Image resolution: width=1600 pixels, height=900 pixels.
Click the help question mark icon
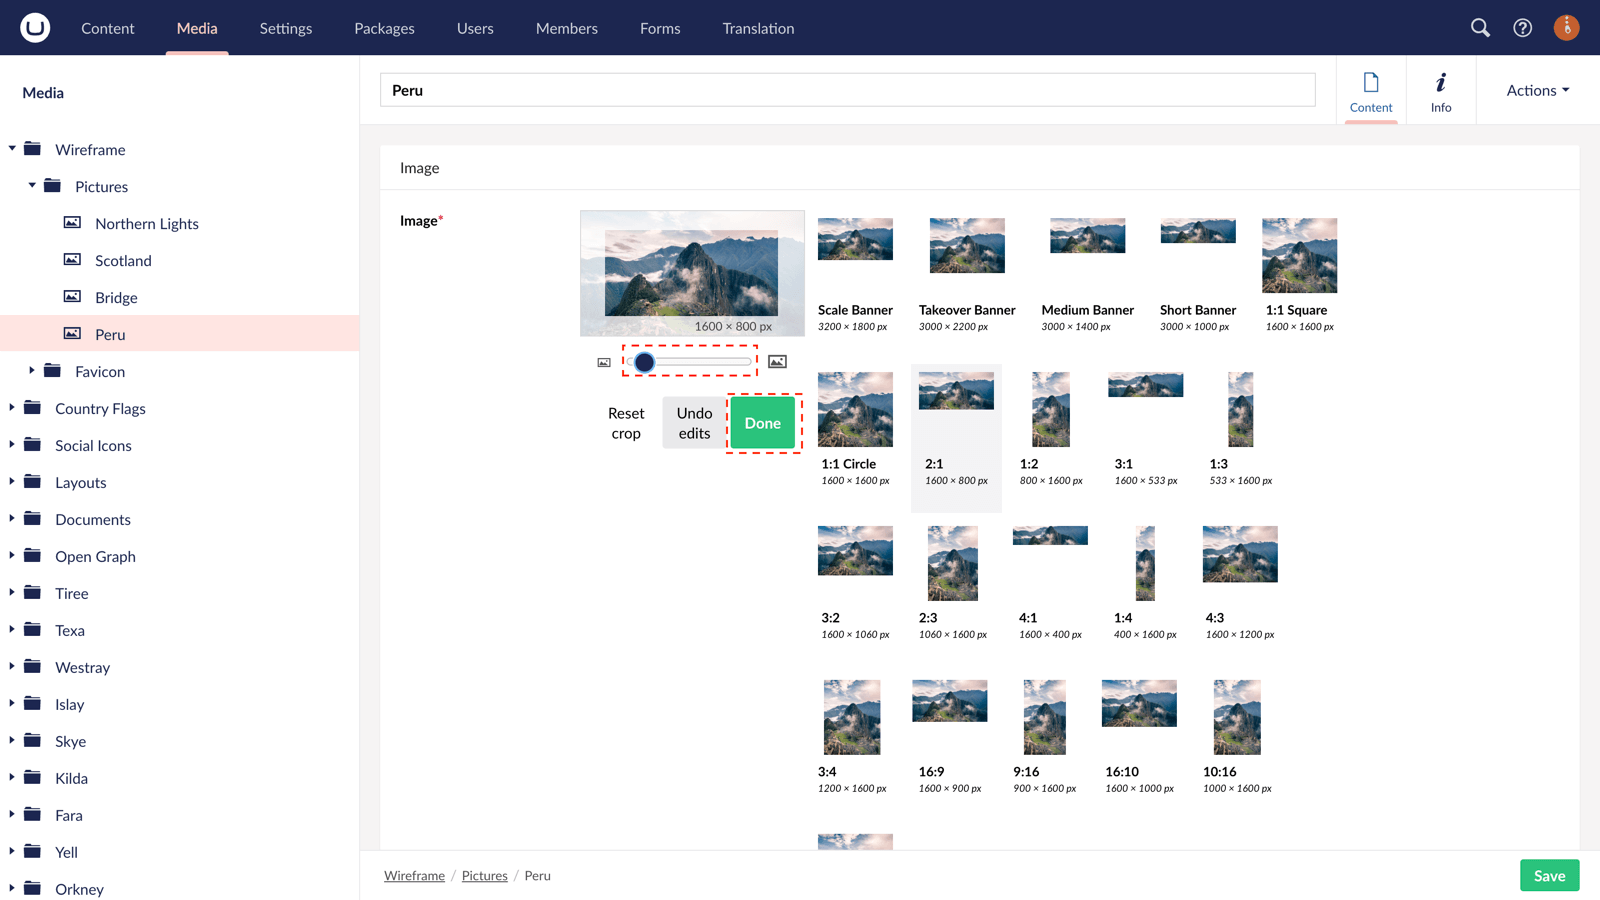click(1522, 28)
